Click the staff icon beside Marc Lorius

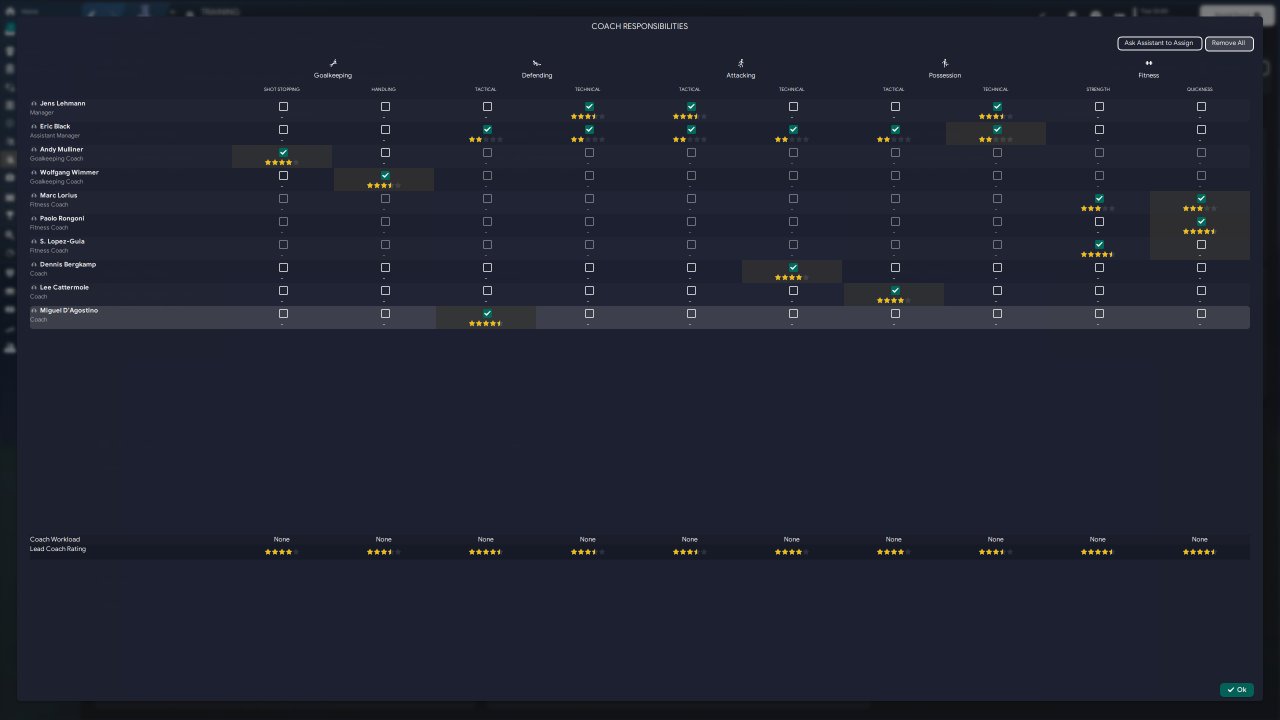tap(35, 196)
